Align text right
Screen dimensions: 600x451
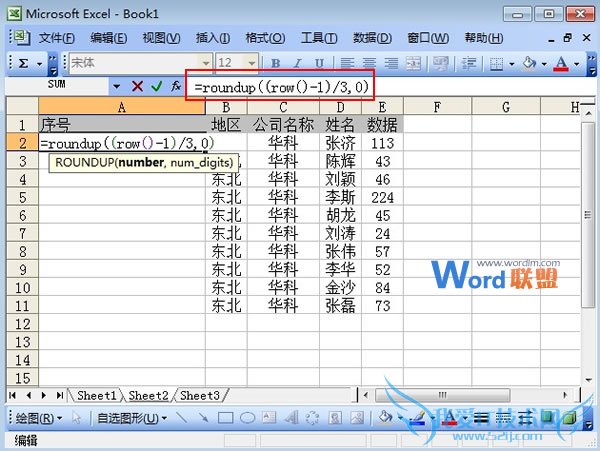391,63
